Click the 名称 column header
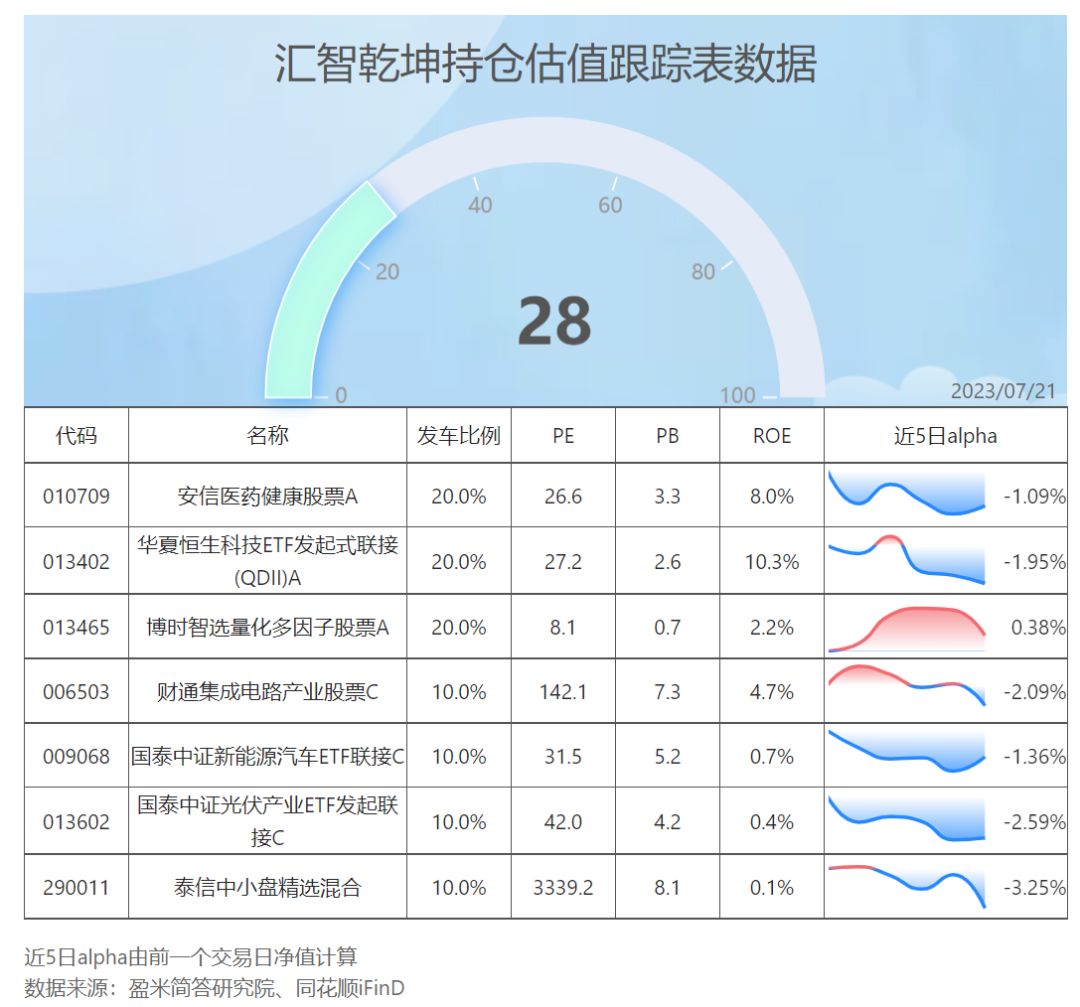 [267, 436]
